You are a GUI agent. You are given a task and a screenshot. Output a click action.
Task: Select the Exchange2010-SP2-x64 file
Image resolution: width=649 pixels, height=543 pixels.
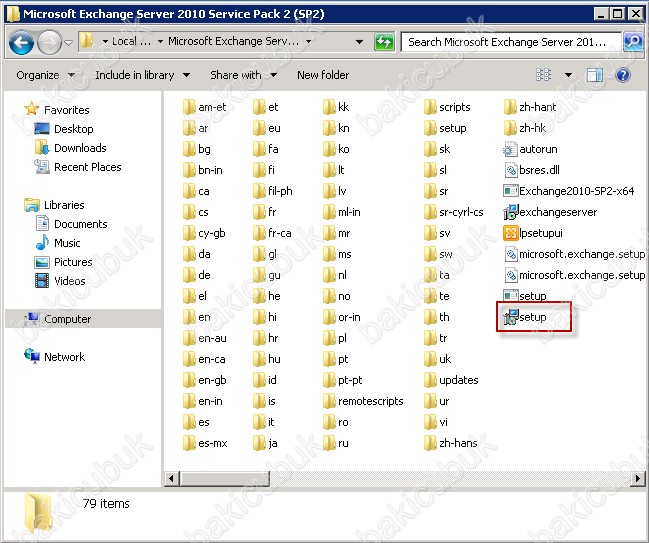[x=569, y=191]
